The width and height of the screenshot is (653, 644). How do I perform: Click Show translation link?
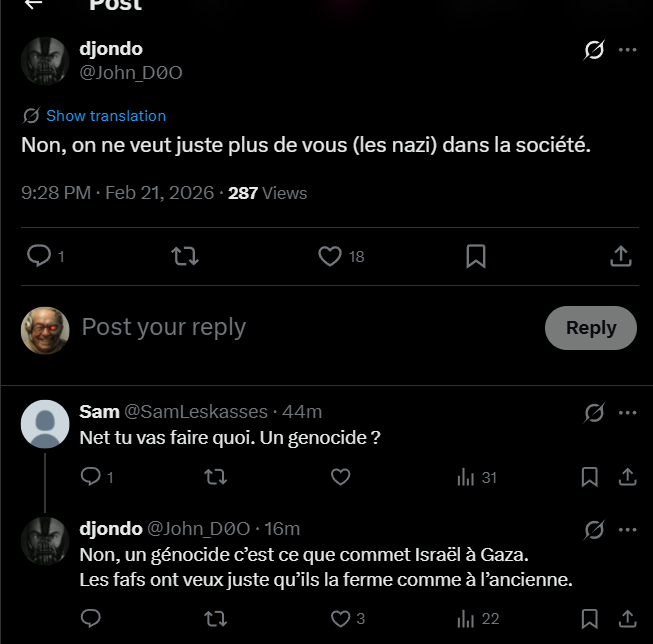106,116
